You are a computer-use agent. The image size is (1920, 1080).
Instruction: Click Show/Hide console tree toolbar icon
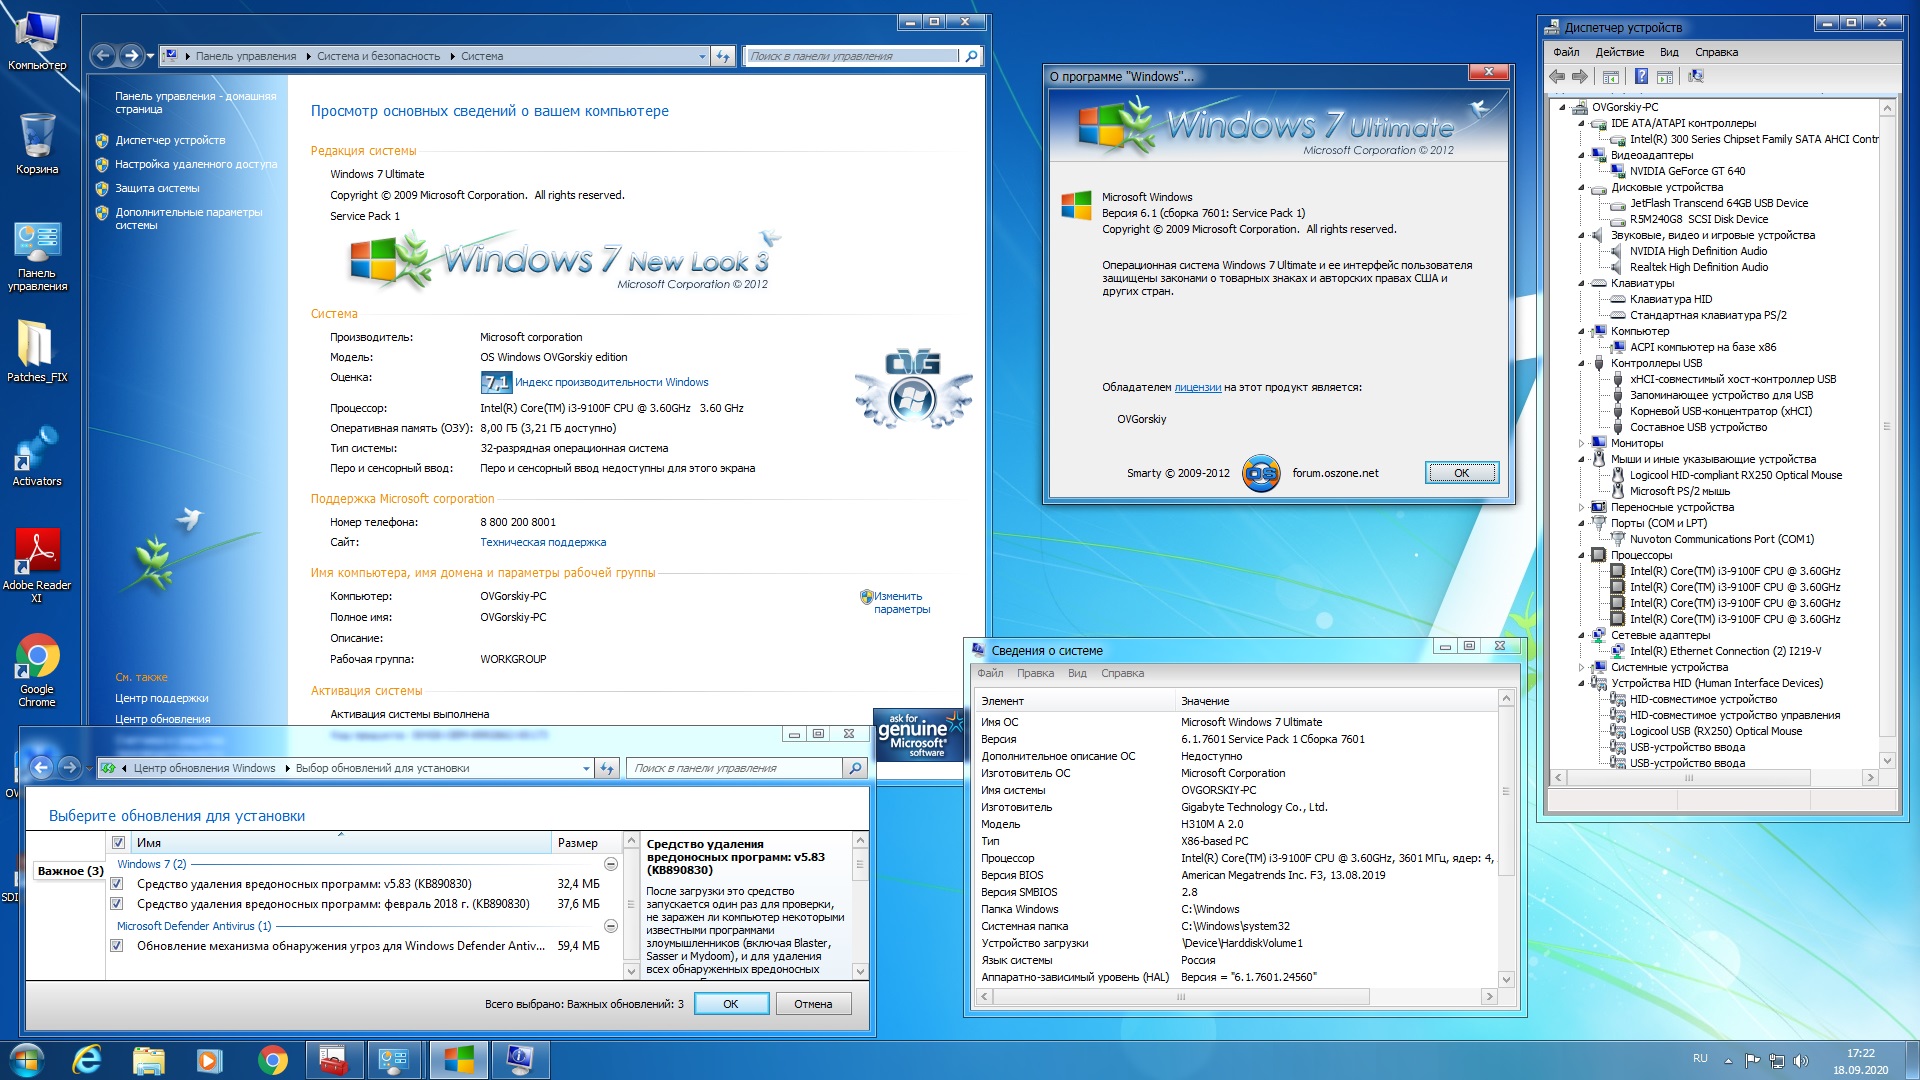1611,76
